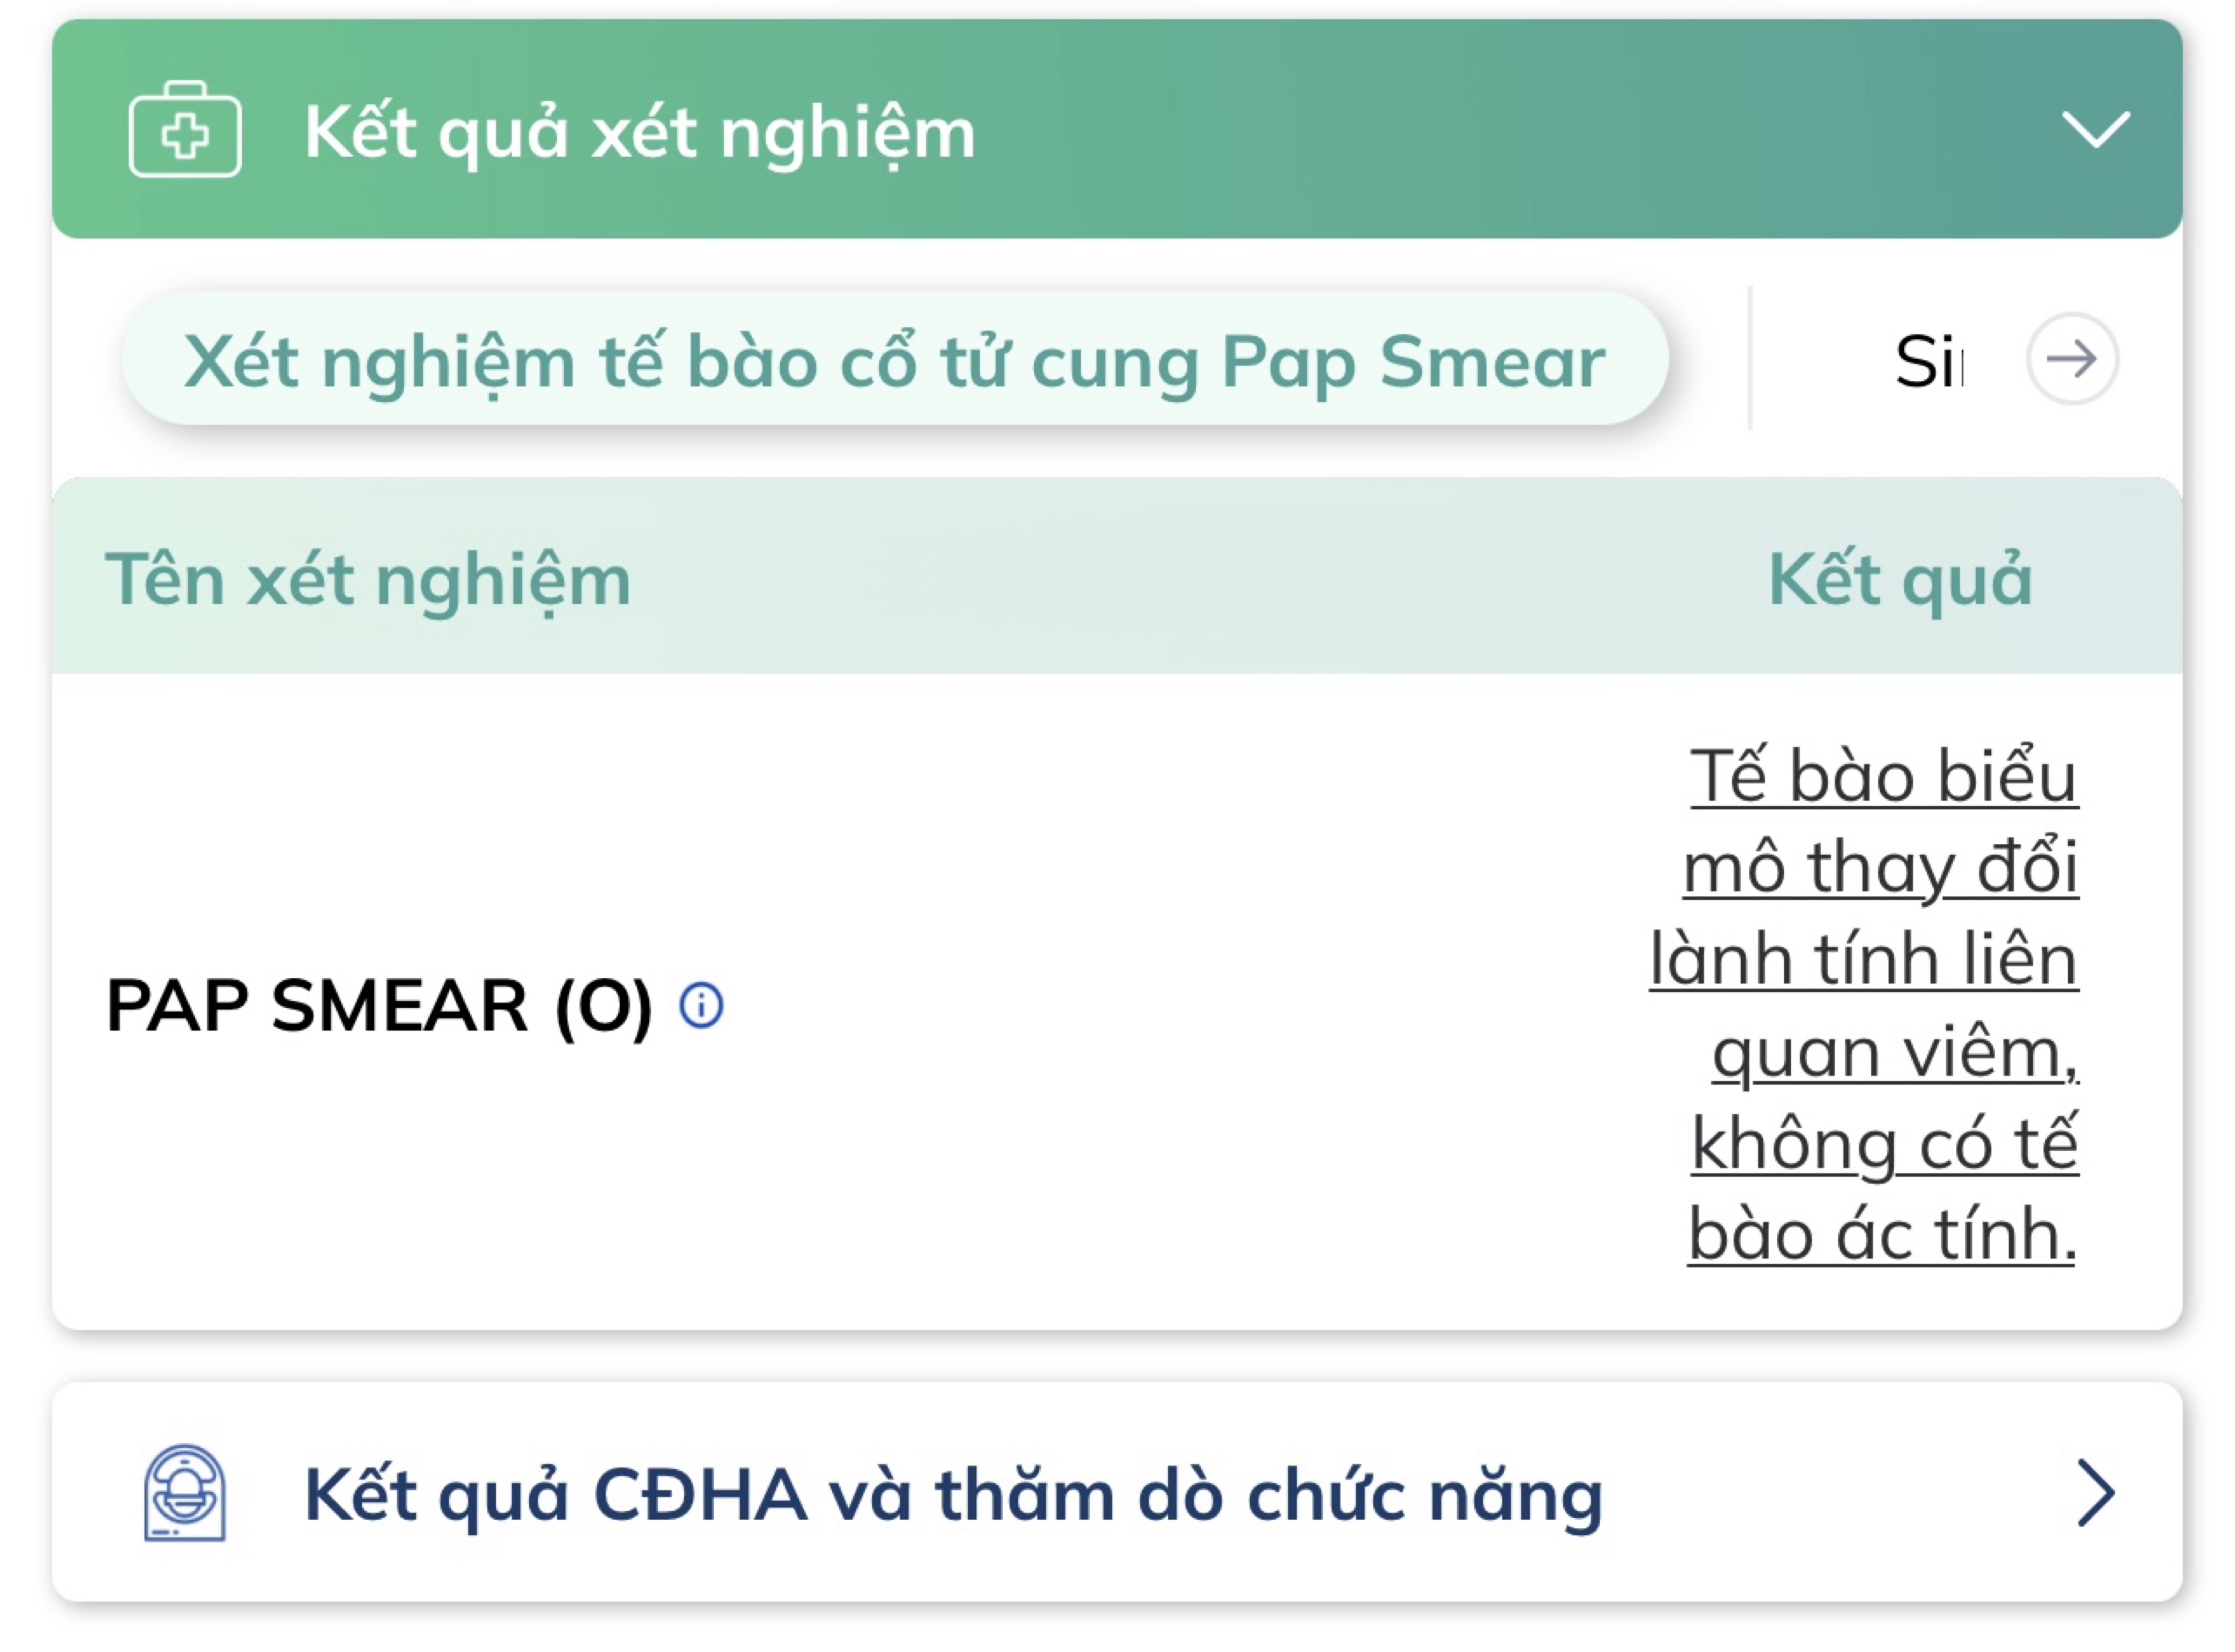Screen dimensions: 2235x1652
Task: Tap the "Kết quả xét nghiệm" header title
Action: pos(640,132)
